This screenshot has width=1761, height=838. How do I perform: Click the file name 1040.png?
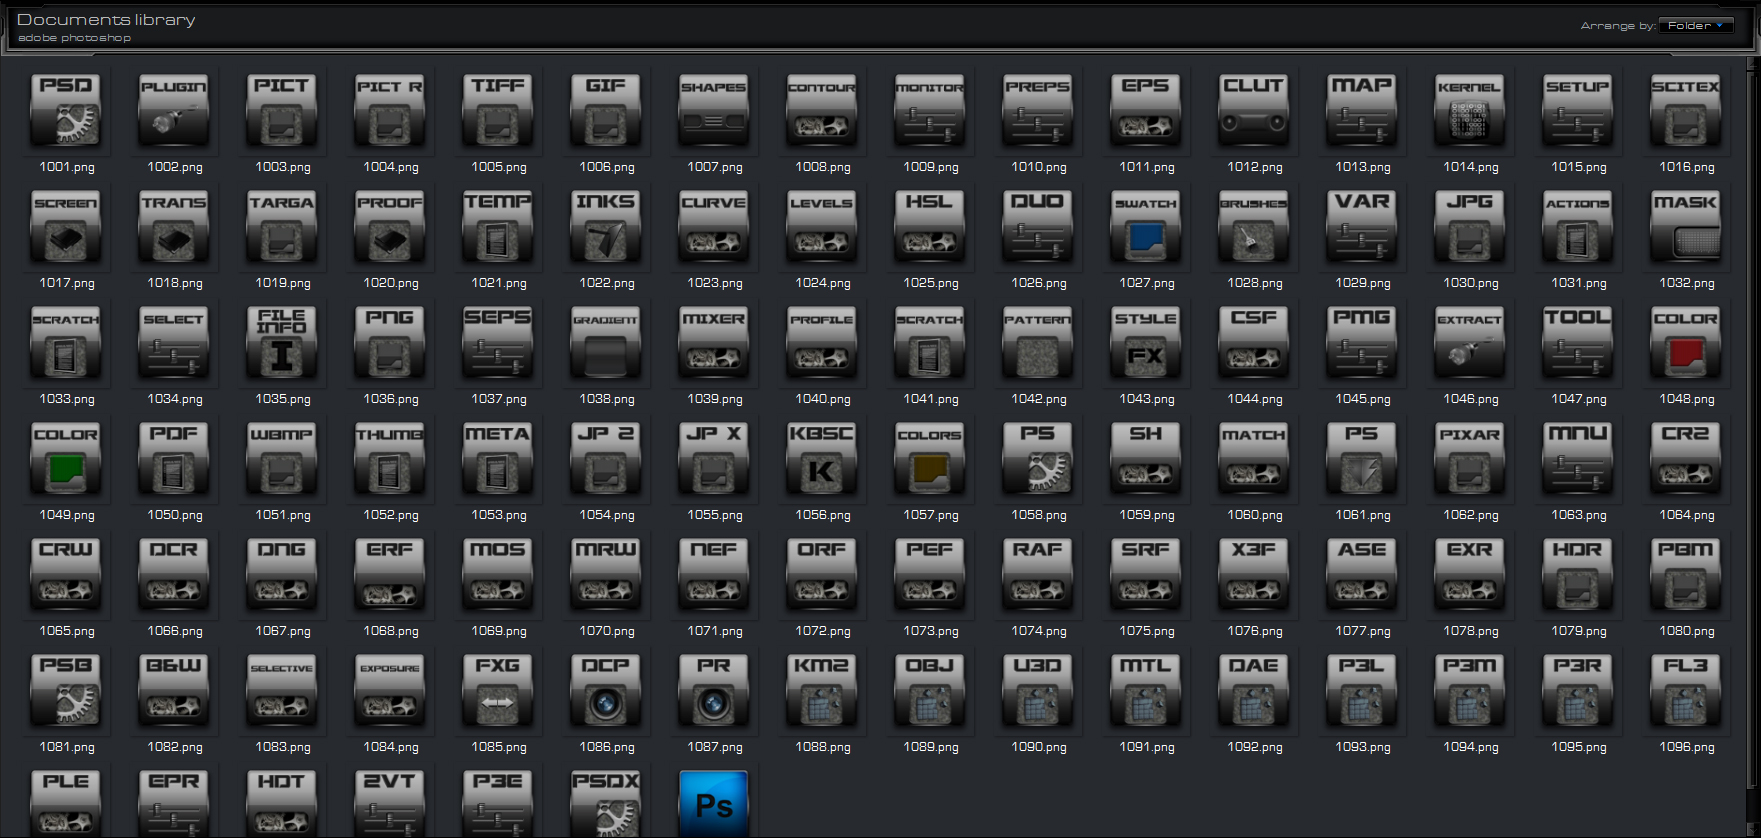pos(823,399)
